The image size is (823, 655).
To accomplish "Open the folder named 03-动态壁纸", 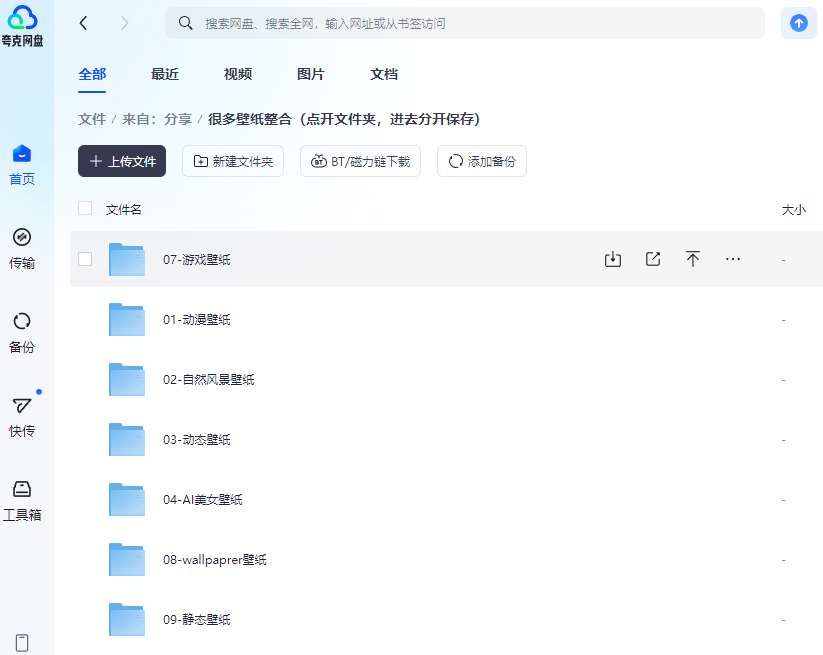I will click(x=197, y=440).
